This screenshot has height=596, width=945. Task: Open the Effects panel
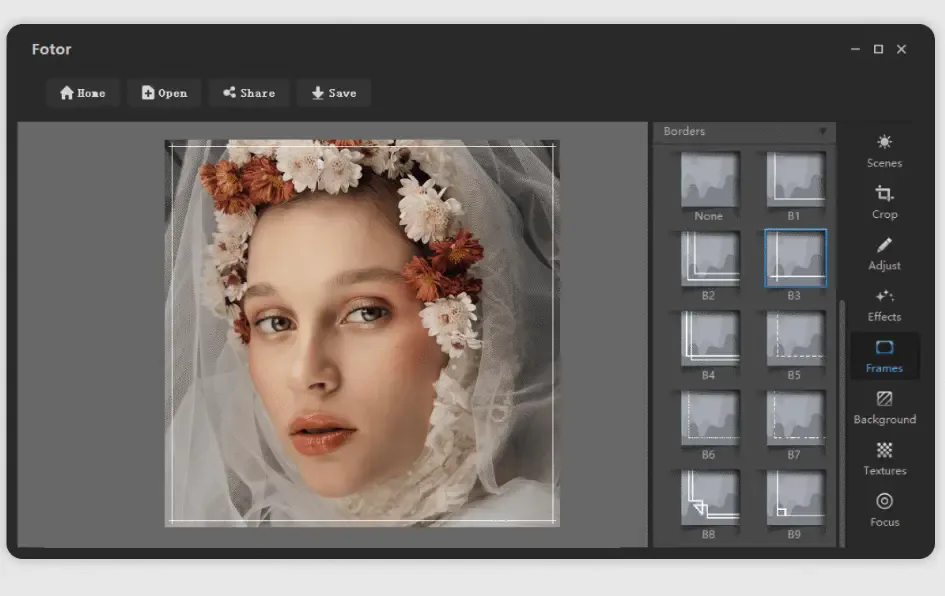[884, 307]
